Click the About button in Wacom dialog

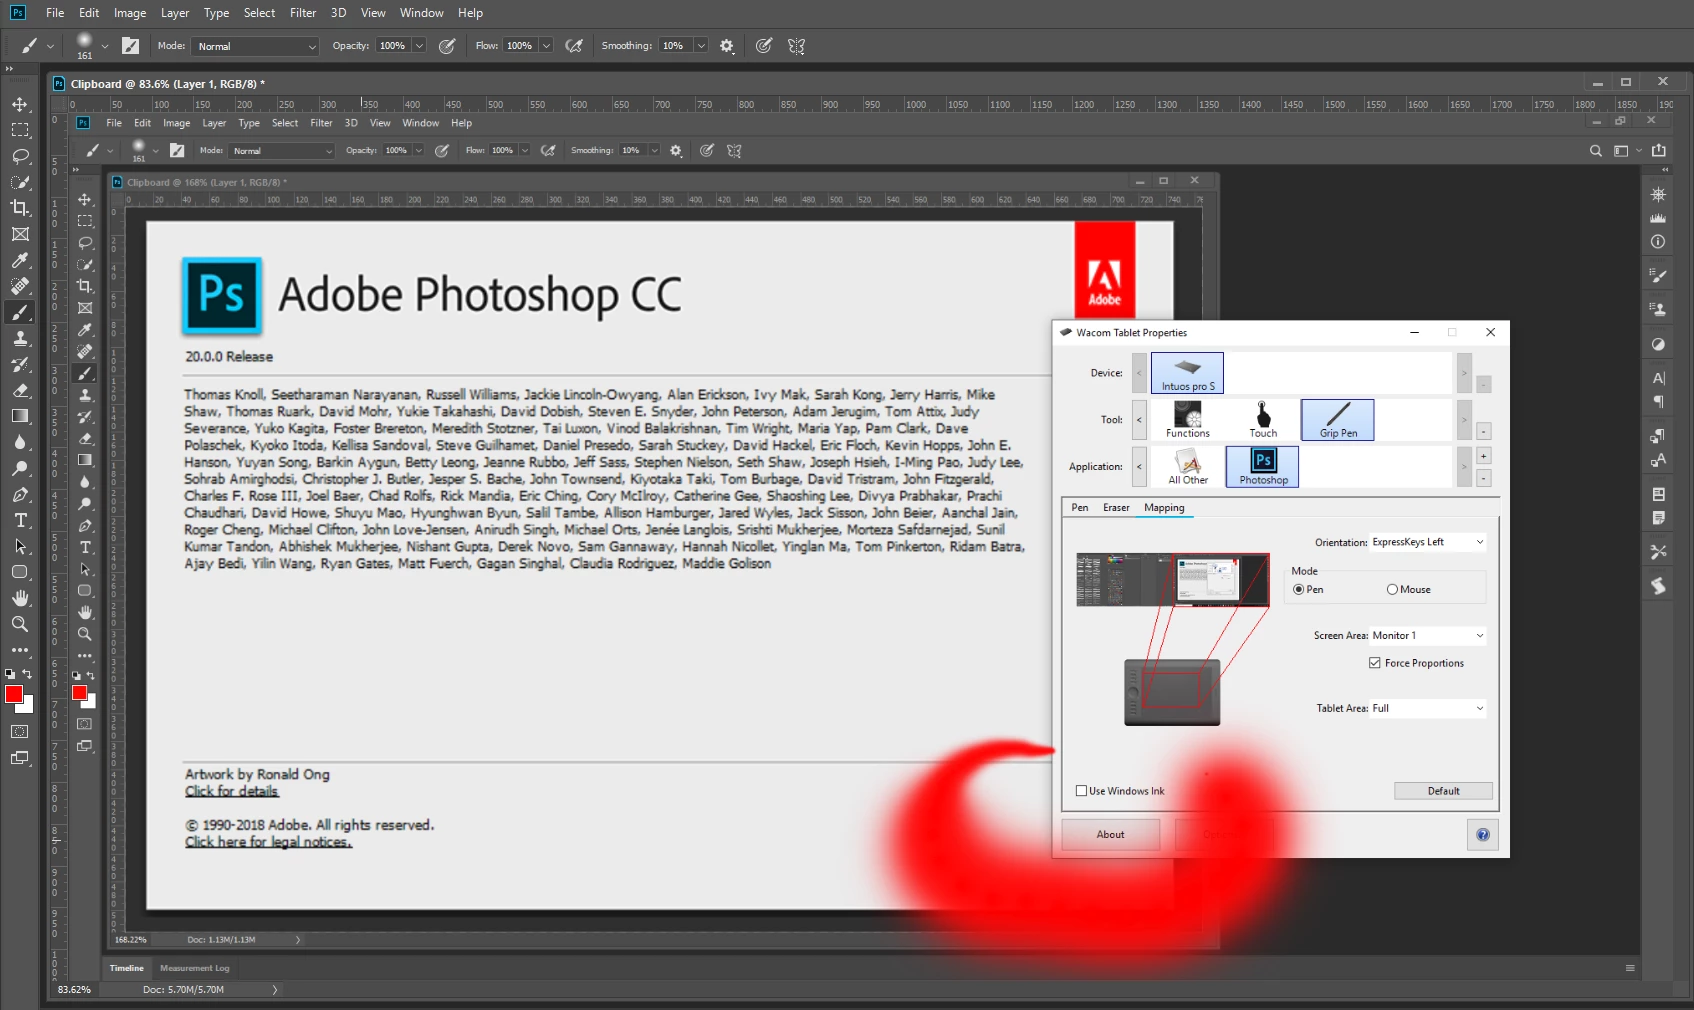pyautogui.click(x=1110, y=835)
